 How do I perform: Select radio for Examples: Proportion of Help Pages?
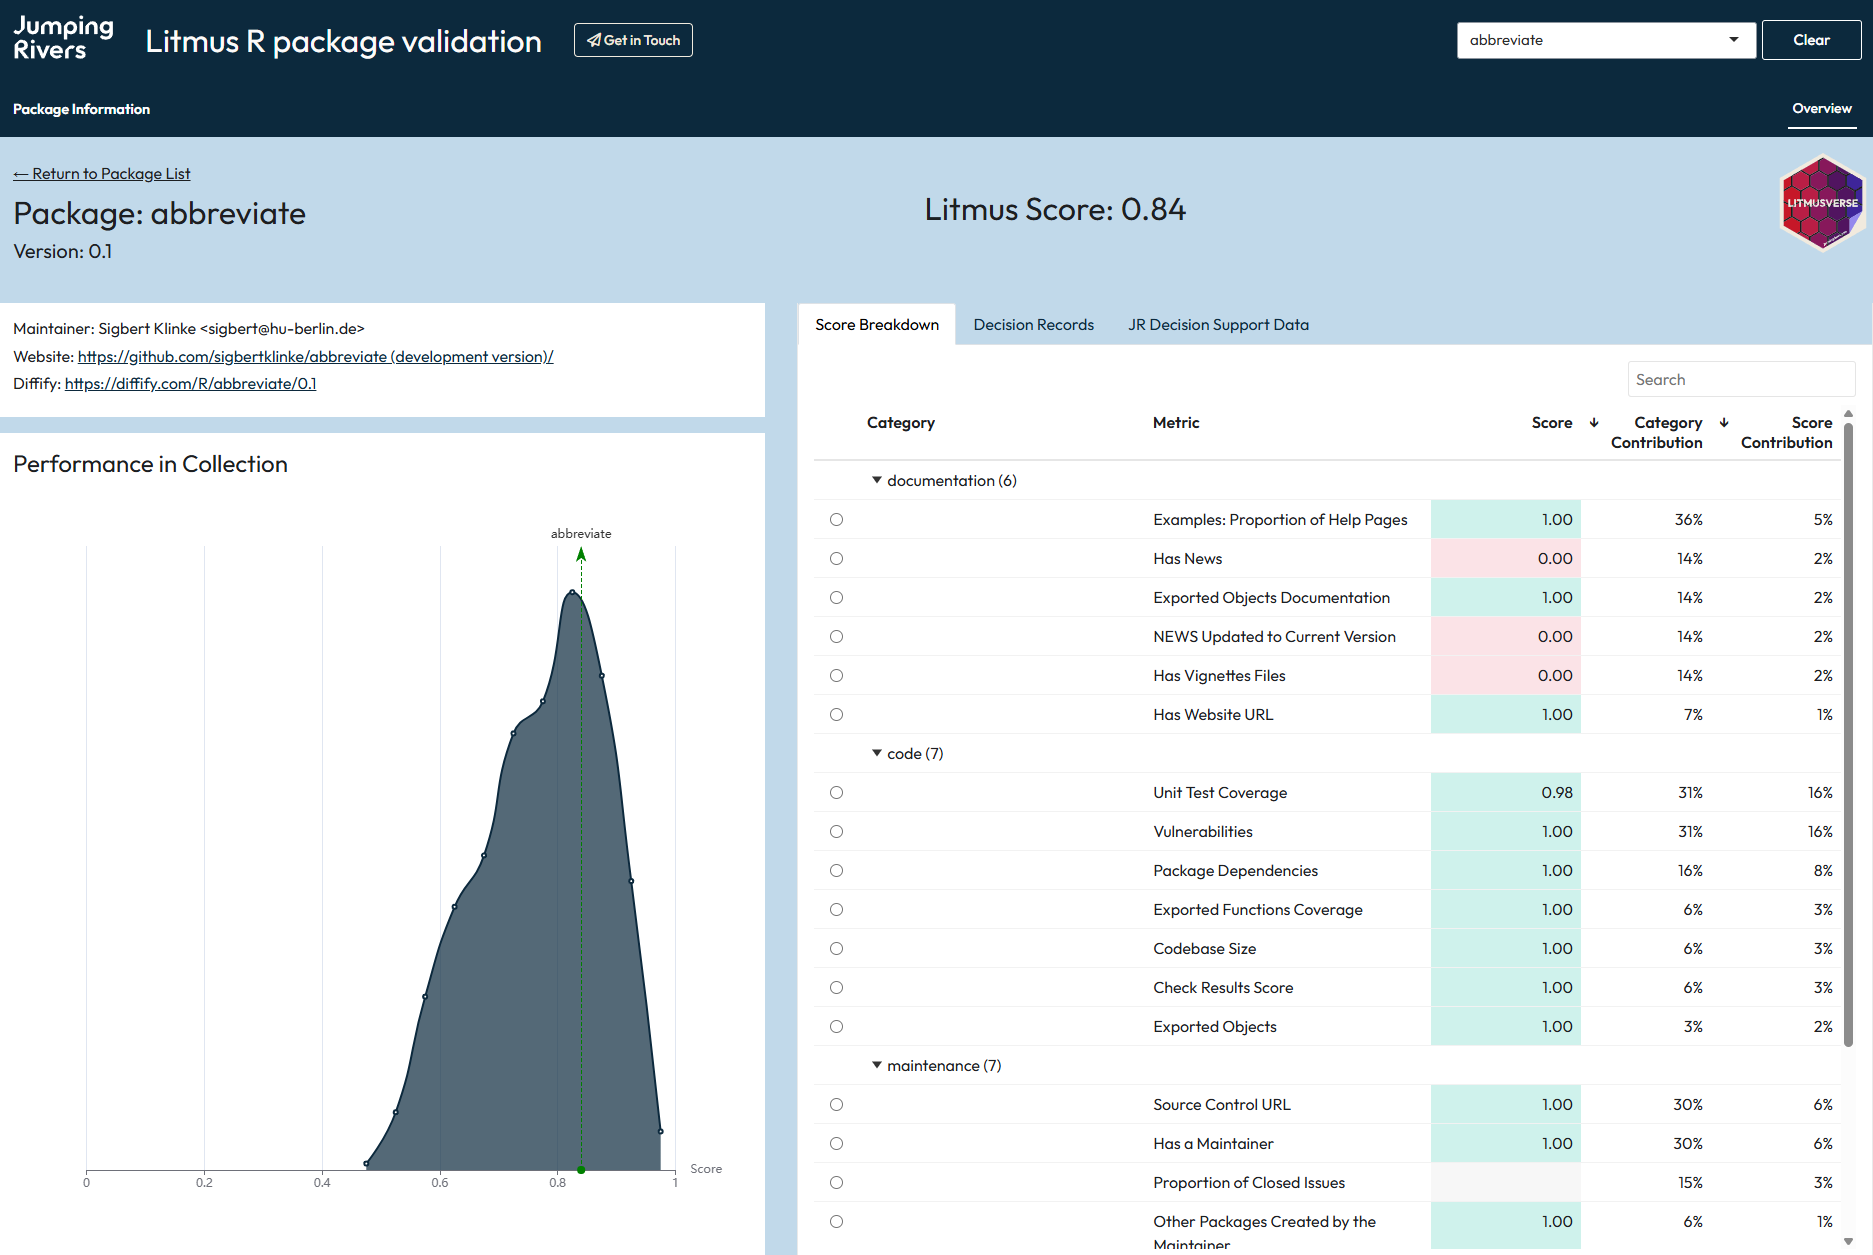coord(836,520)
